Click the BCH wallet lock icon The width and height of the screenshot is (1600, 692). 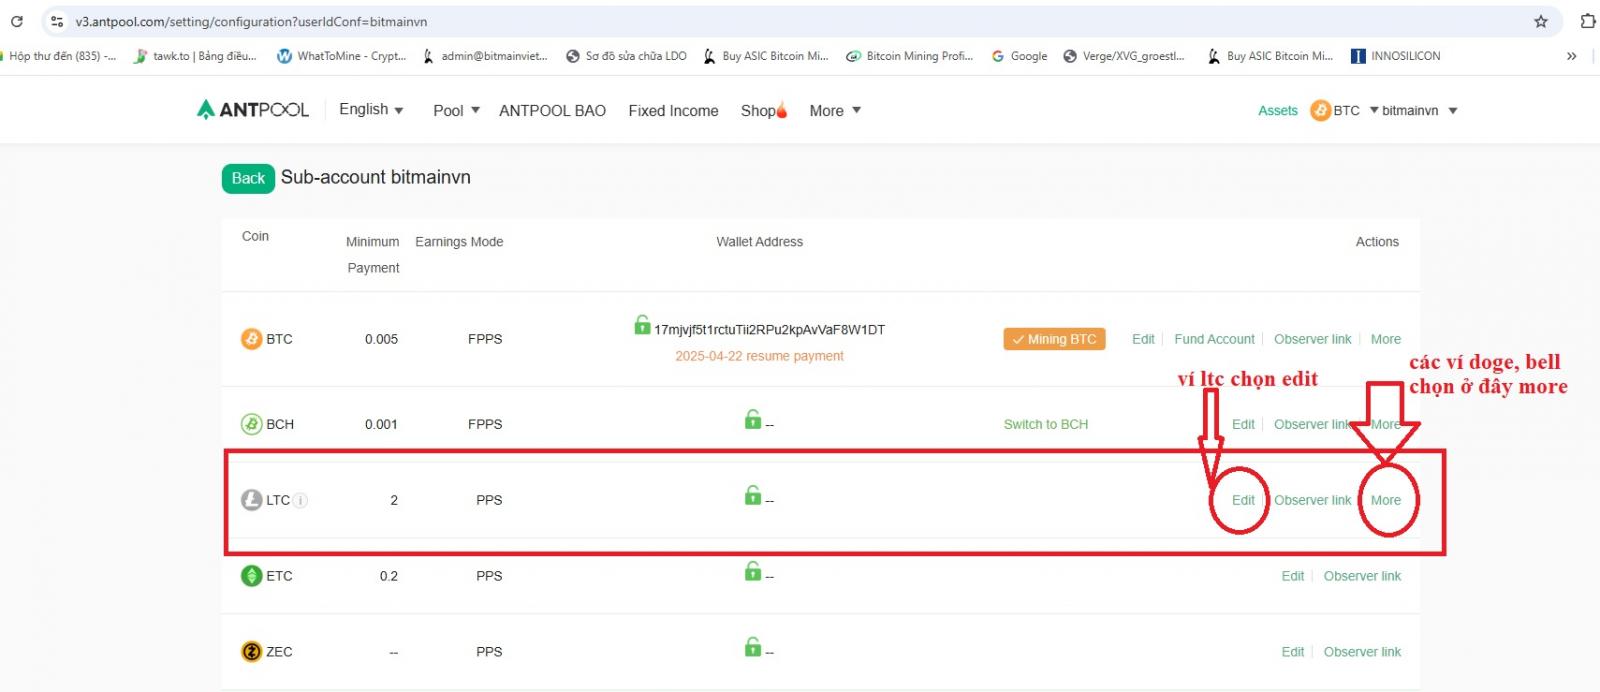tap(753, 419)
